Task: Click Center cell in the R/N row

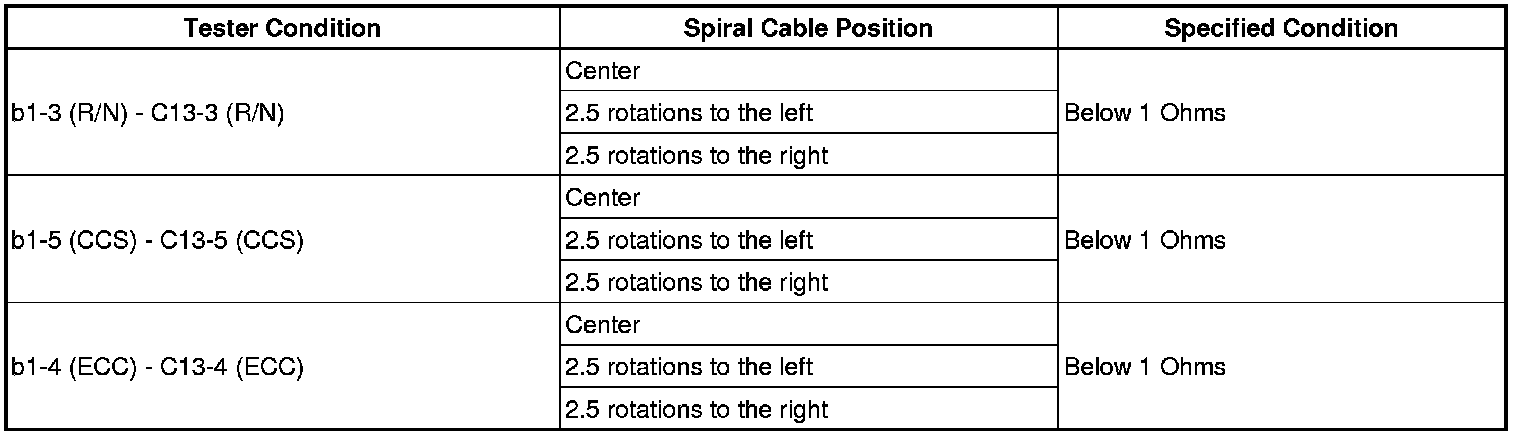Action: point(602,71)
